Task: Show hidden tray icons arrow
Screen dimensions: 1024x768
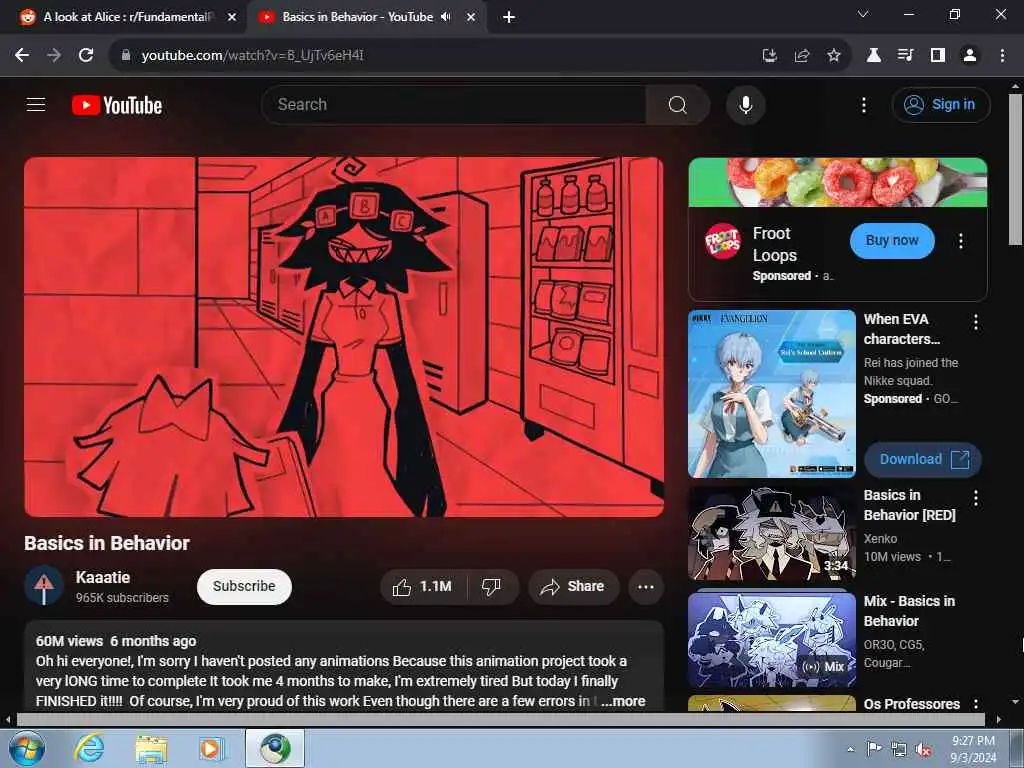Action: (850, 749)
